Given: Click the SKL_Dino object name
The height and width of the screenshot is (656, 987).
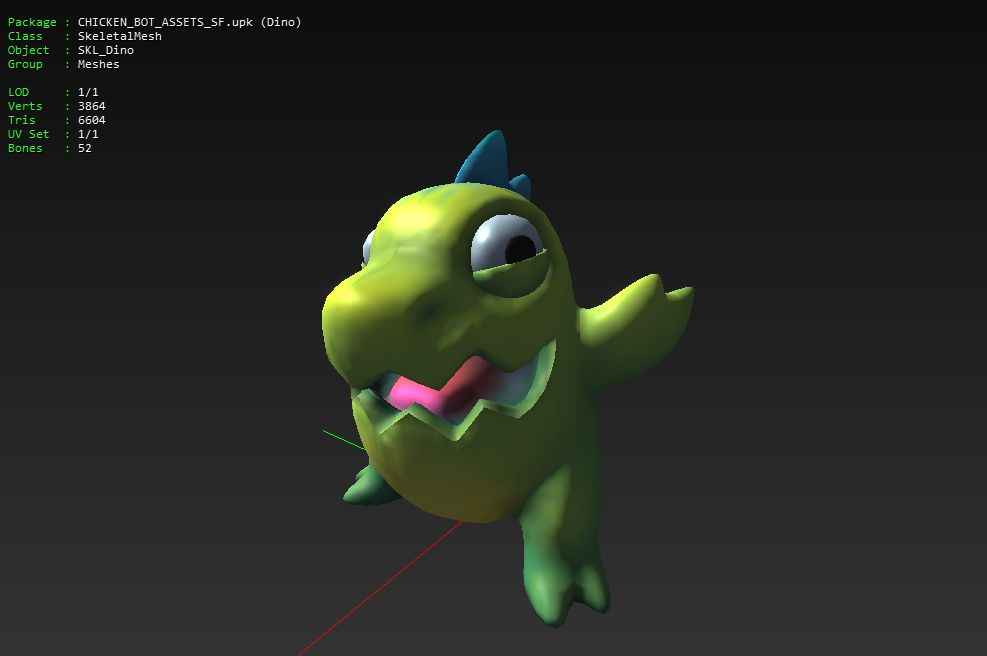Looking at the screenshot, I should pos(105,50).
